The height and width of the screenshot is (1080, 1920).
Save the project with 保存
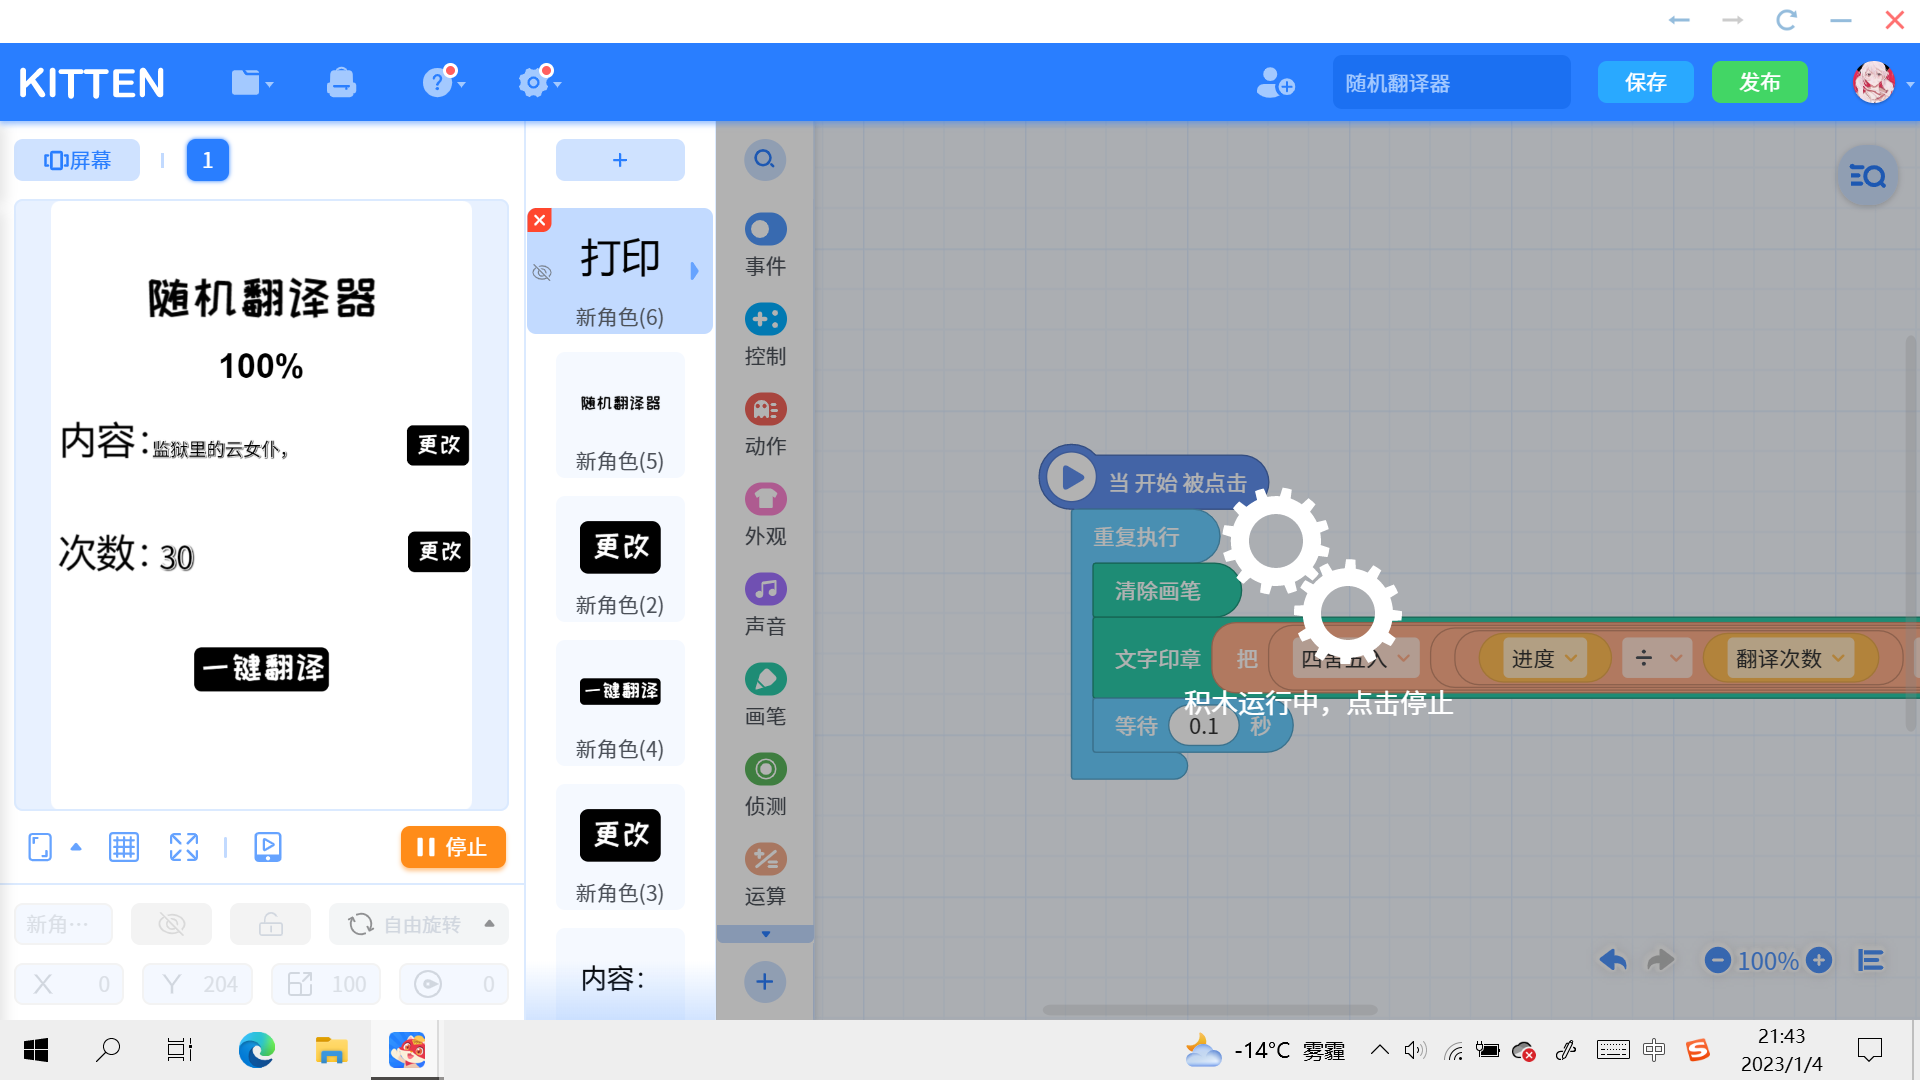coord(1645,82)
